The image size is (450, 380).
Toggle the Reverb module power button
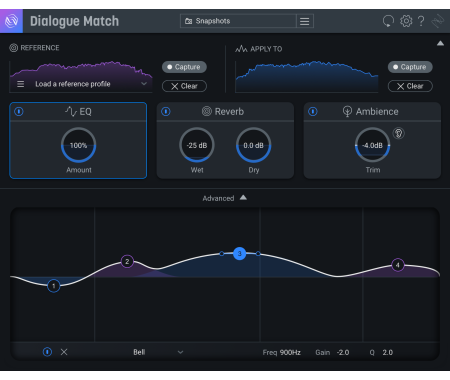[166, 111]
